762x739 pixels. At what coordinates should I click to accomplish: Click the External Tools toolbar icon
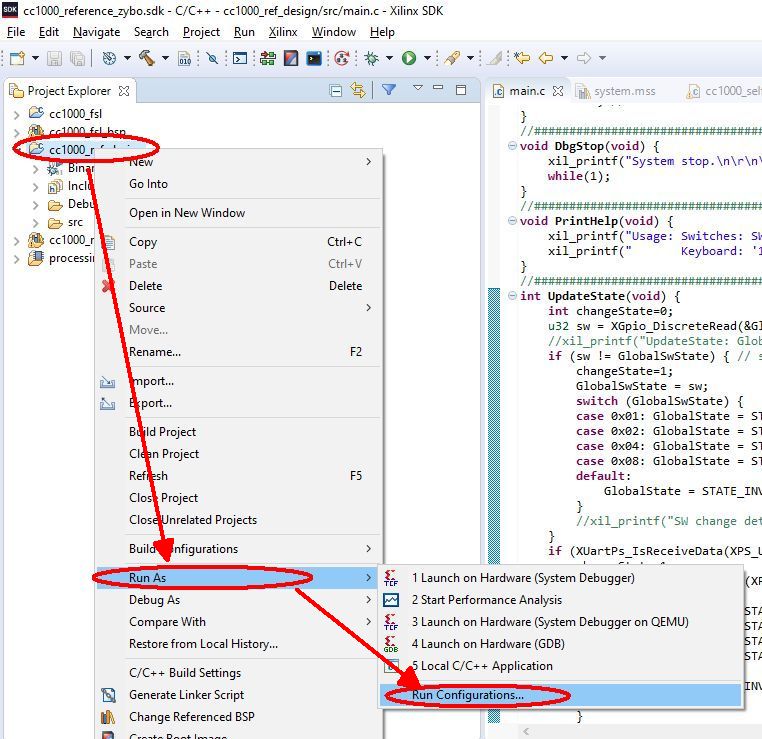pos(451,58)
